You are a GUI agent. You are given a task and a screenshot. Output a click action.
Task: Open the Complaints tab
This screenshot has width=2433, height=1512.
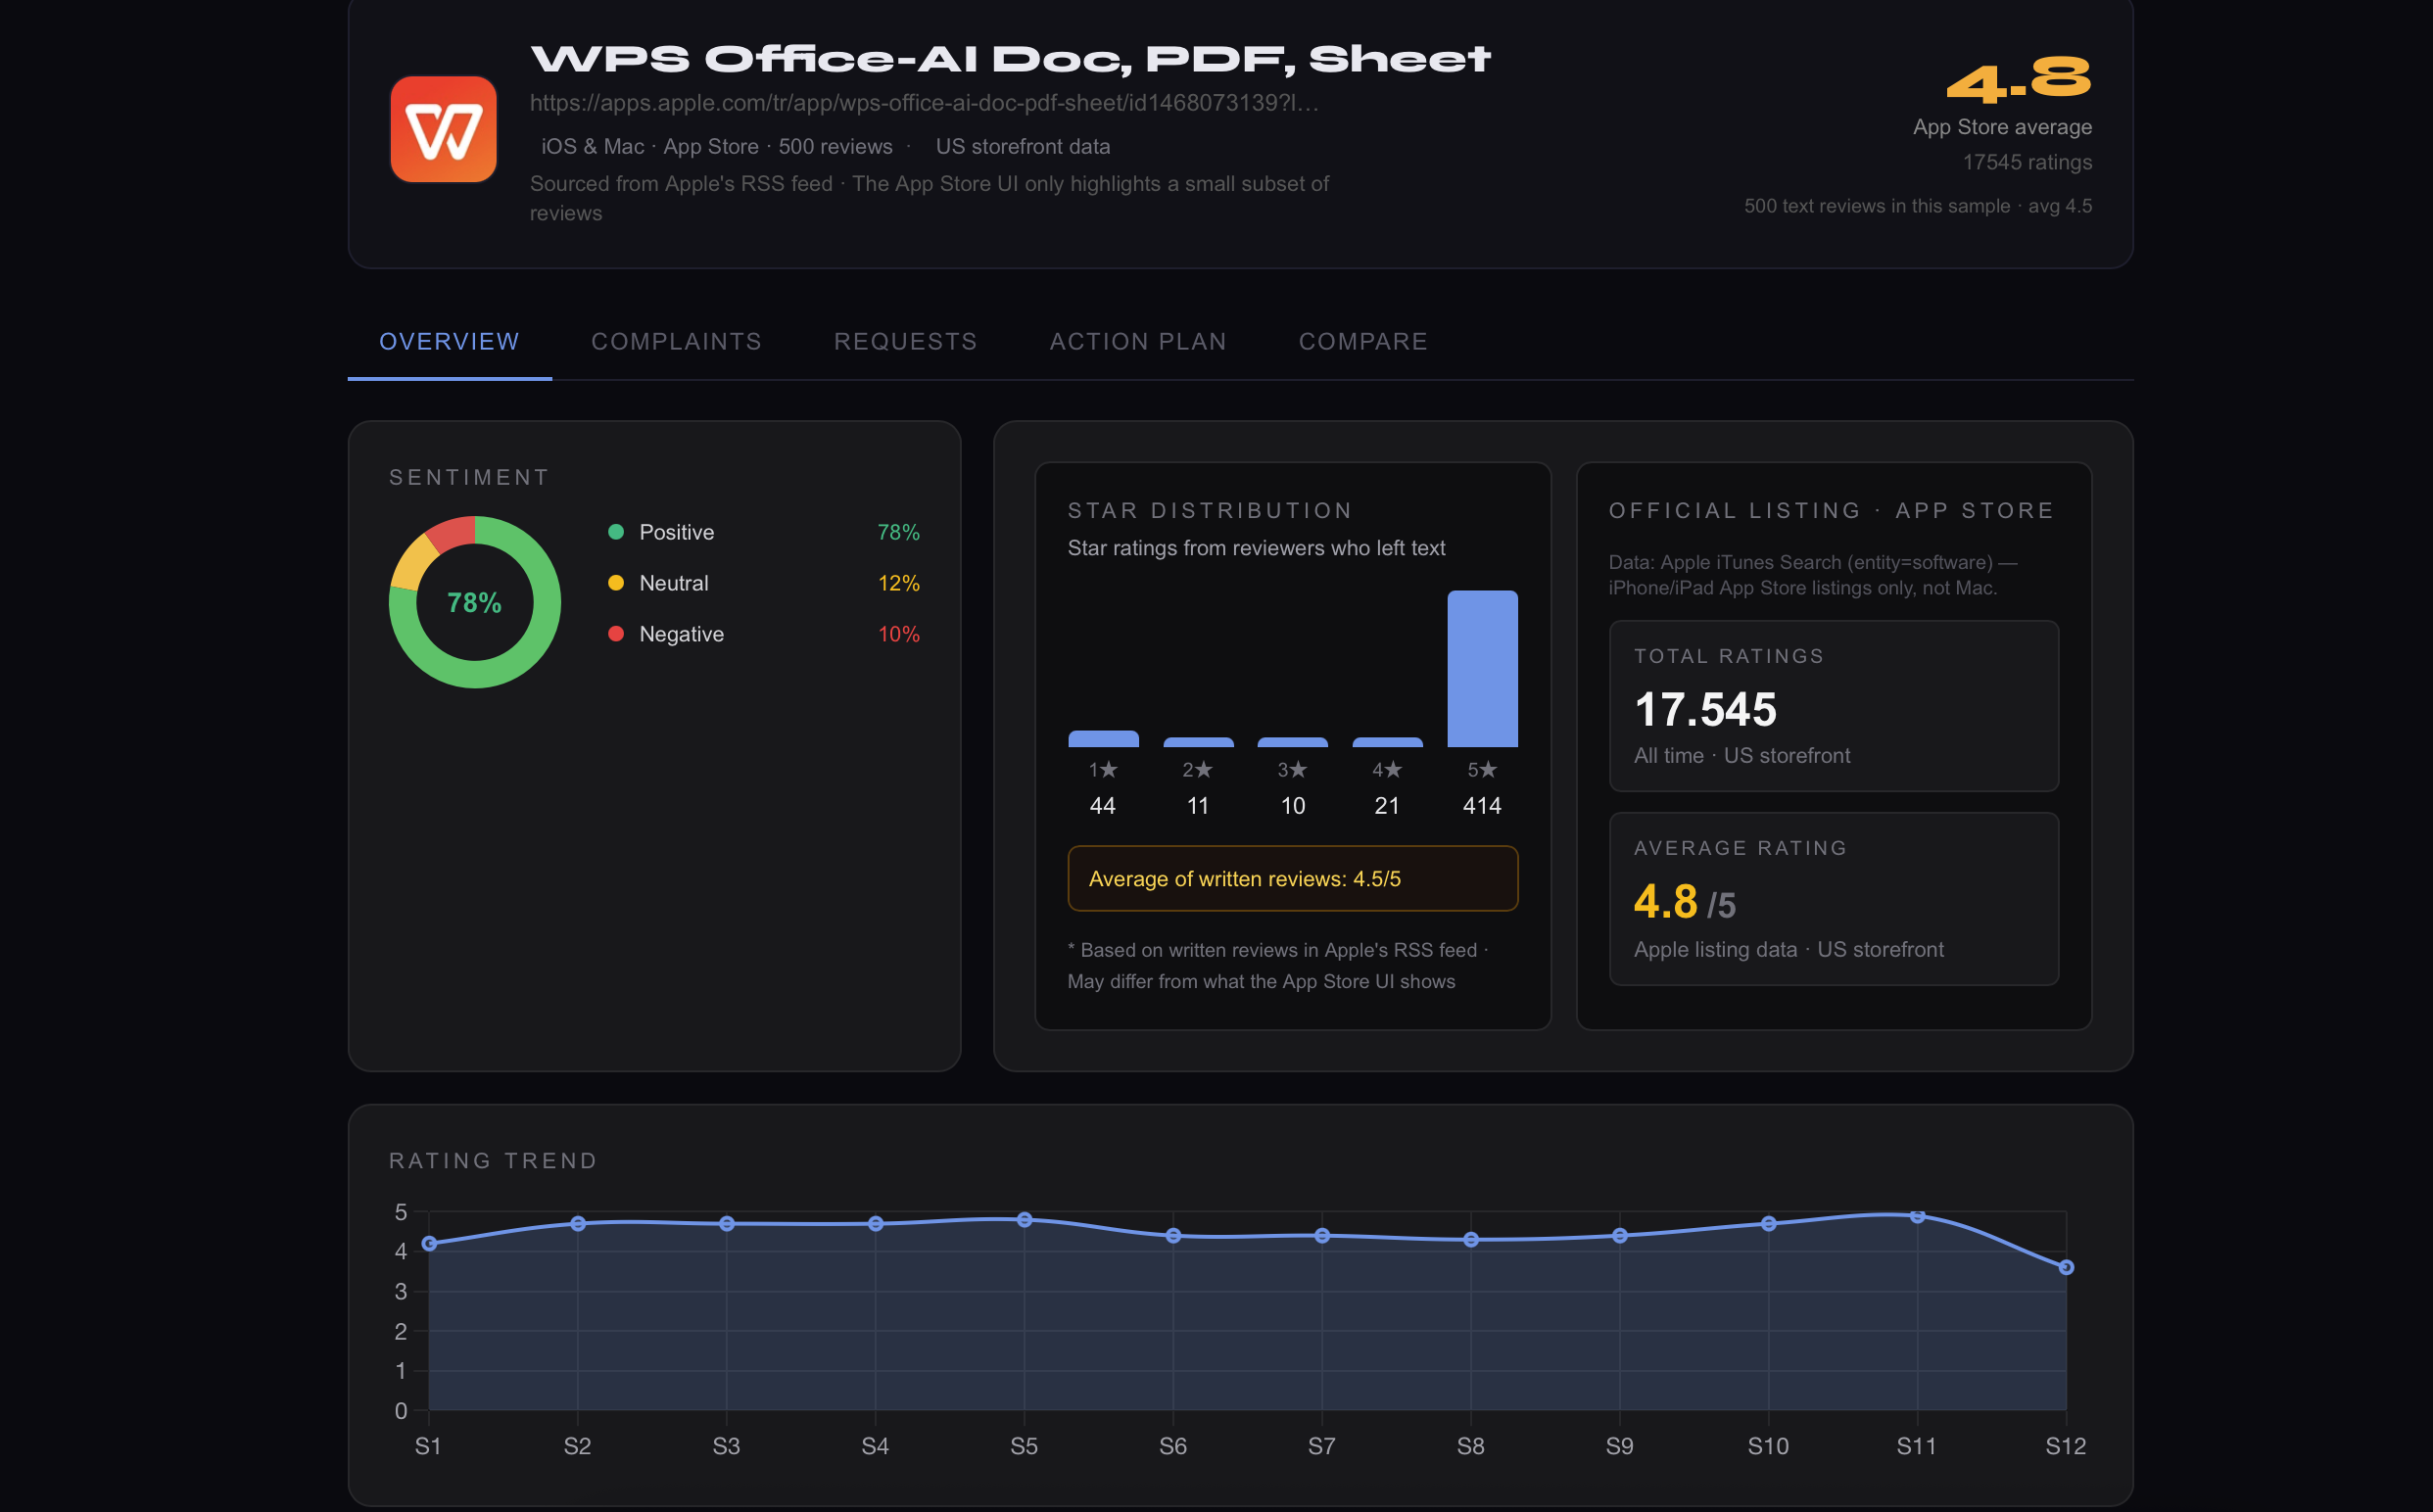(x=676, y=342)
